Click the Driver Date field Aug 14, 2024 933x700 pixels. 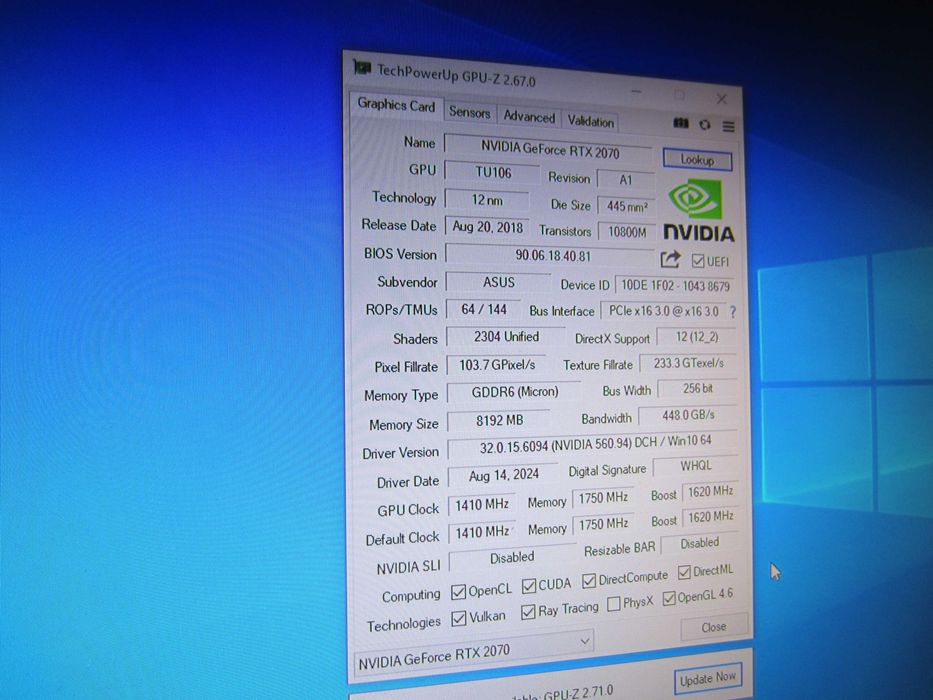503,475
